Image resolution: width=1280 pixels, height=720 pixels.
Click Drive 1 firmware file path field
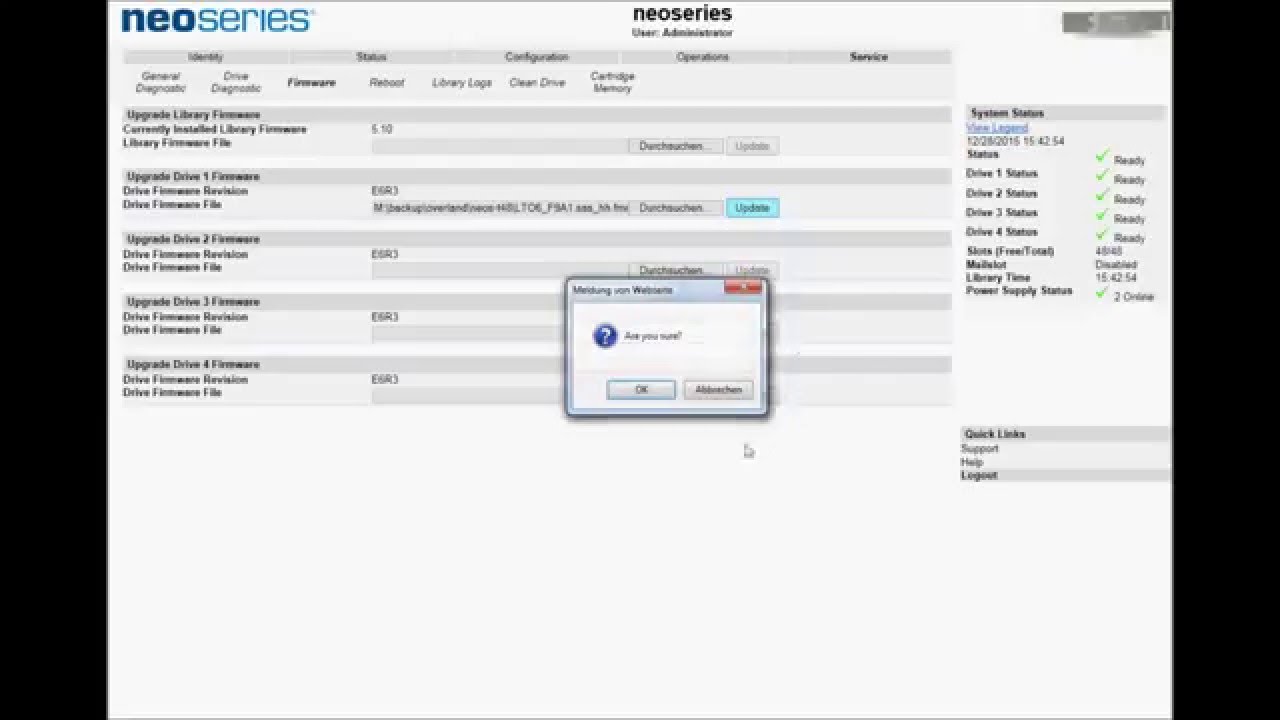point(500,208)
